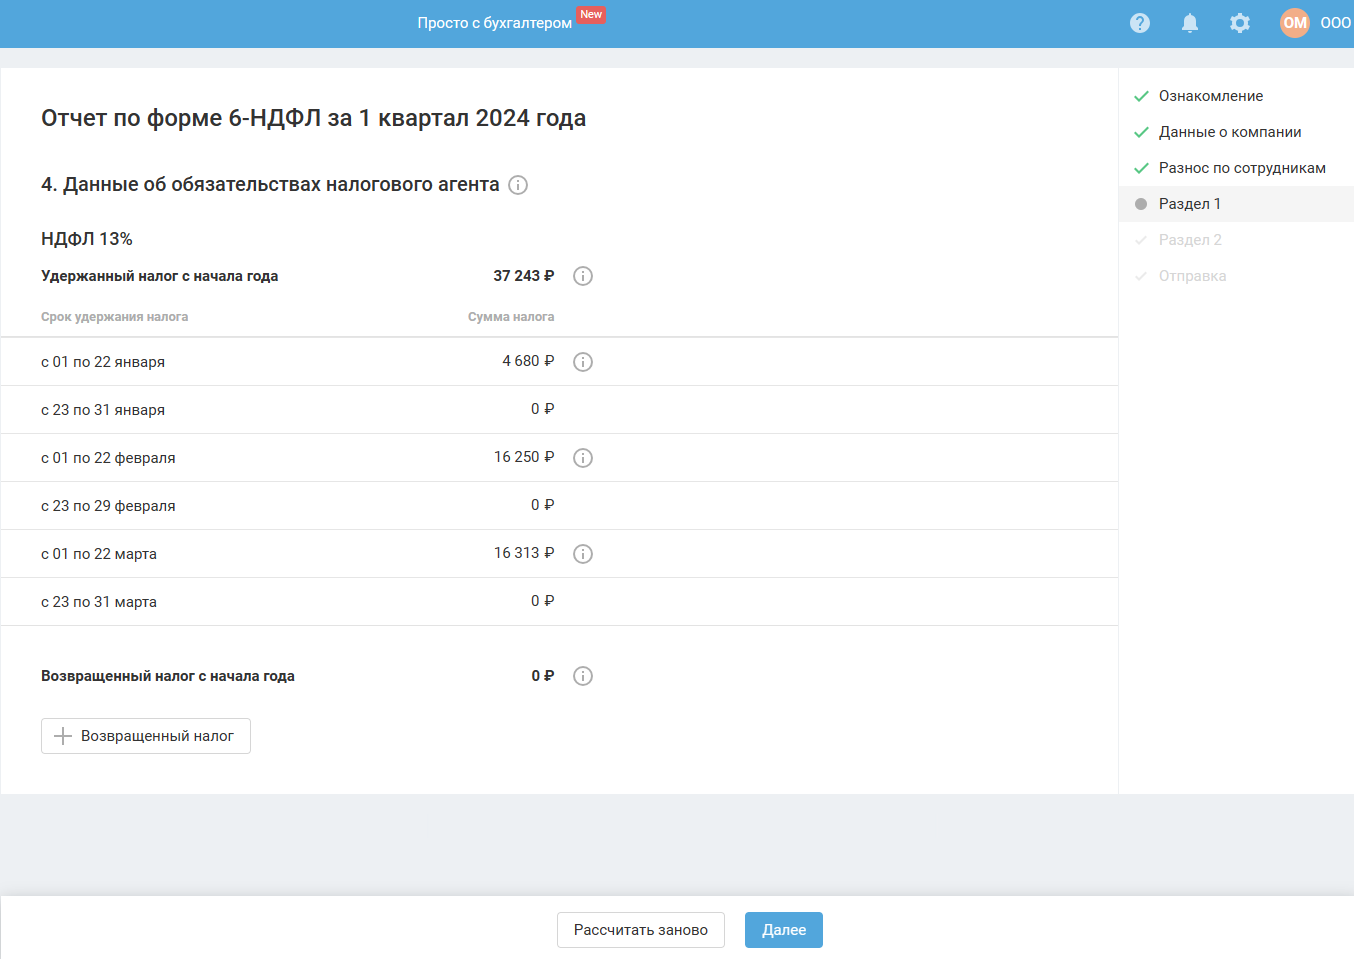Click the Удержанный налог с начала года label
Screen dimensions: 1354x959
160,276
